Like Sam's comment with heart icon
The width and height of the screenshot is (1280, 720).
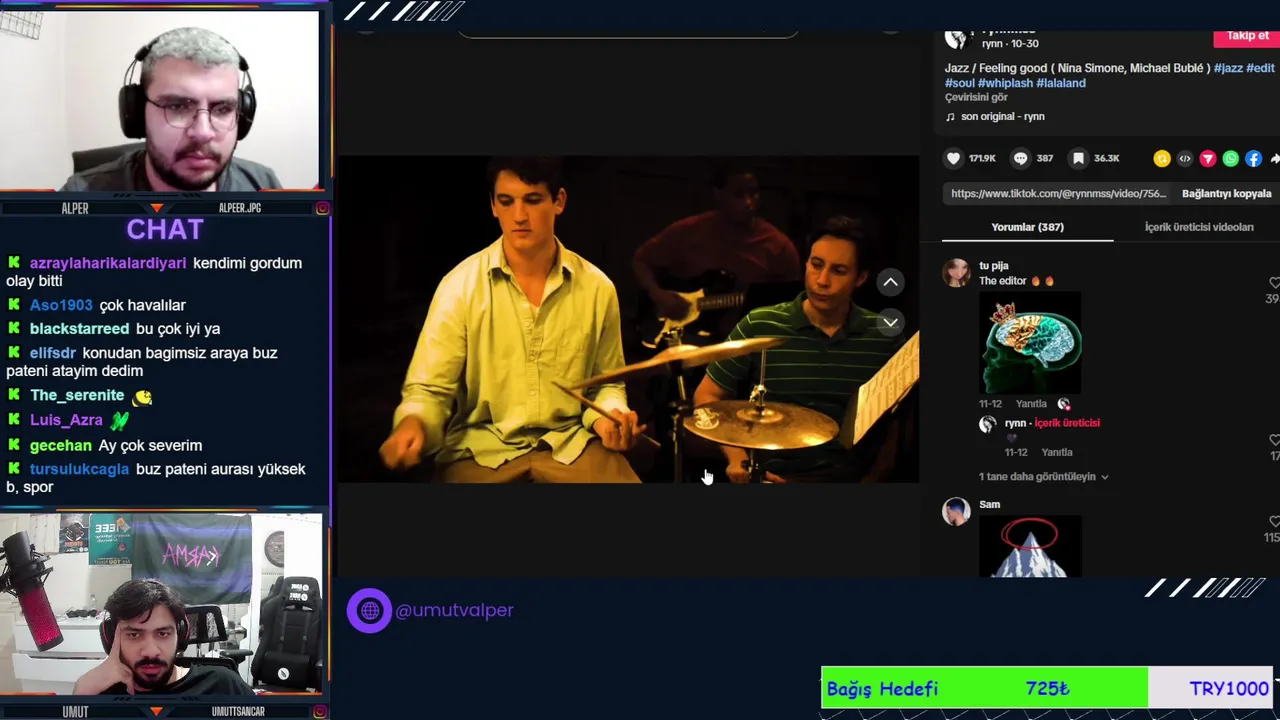[1274, 521]
